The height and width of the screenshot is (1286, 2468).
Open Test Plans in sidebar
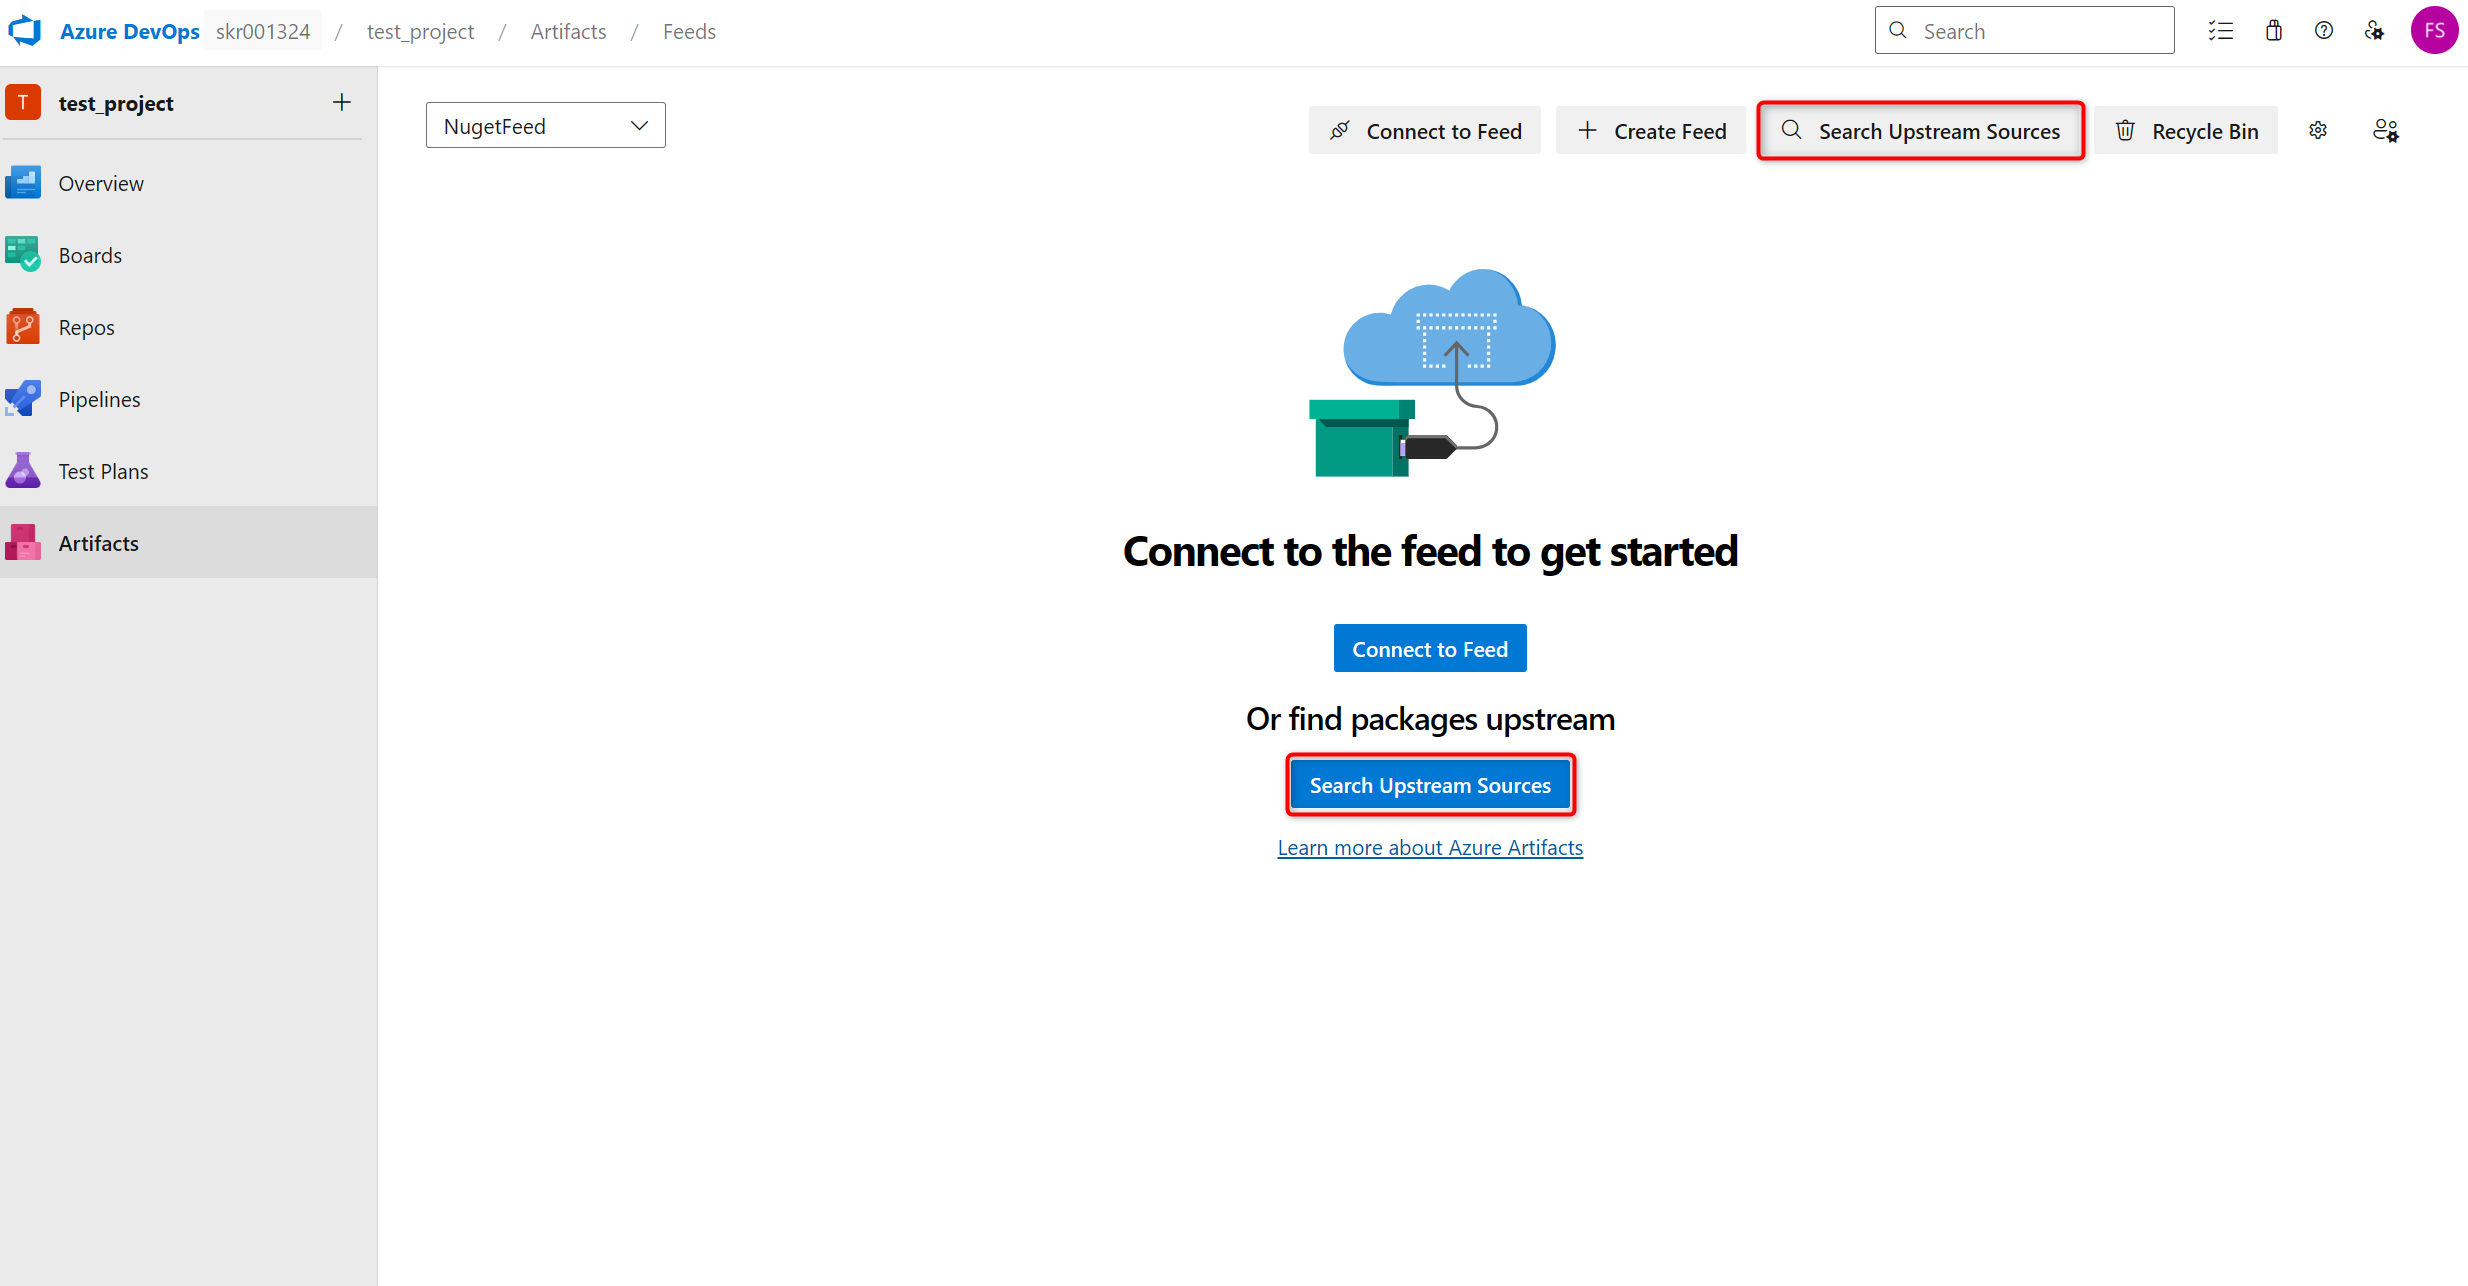tap(103, 472)
